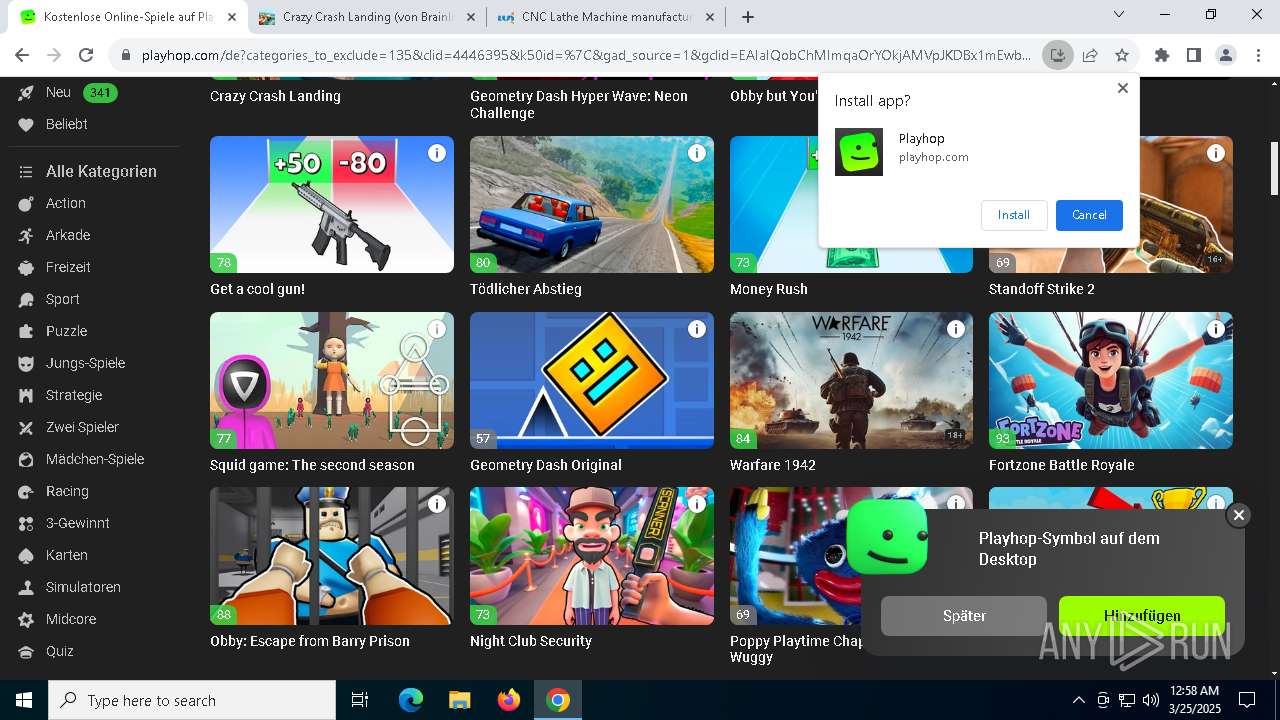Screen dimensions: 1280x720
Task: Open Task View on taskbar
Action: click(360, 700)
